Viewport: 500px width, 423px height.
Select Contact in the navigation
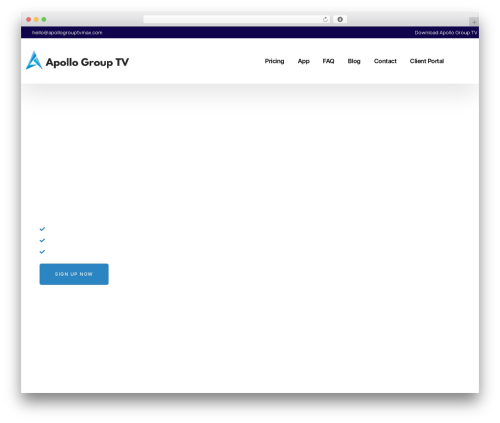(385, 61)
